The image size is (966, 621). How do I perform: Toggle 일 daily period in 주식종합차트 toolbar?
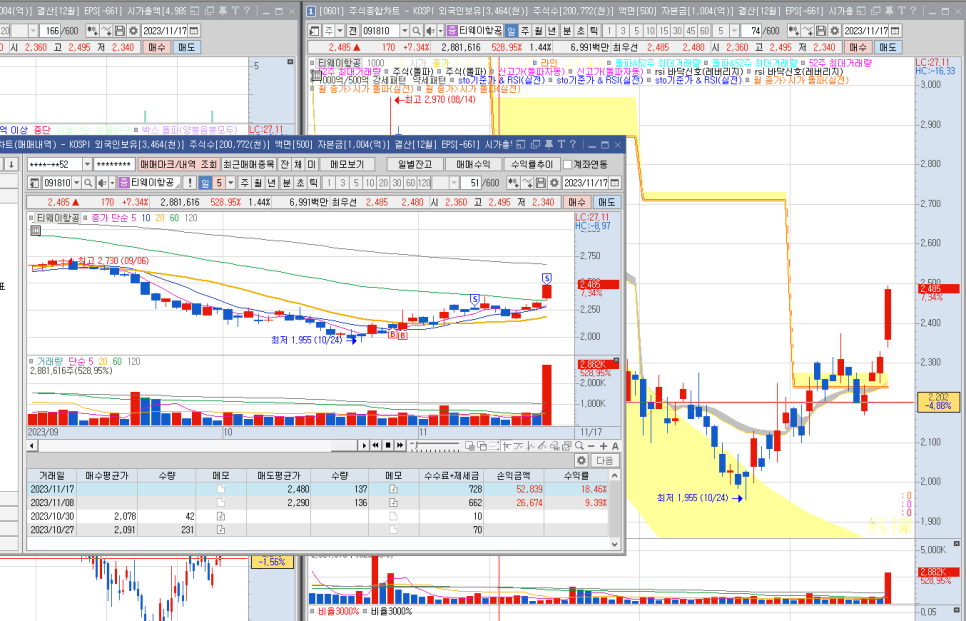(x=511, y=31)
